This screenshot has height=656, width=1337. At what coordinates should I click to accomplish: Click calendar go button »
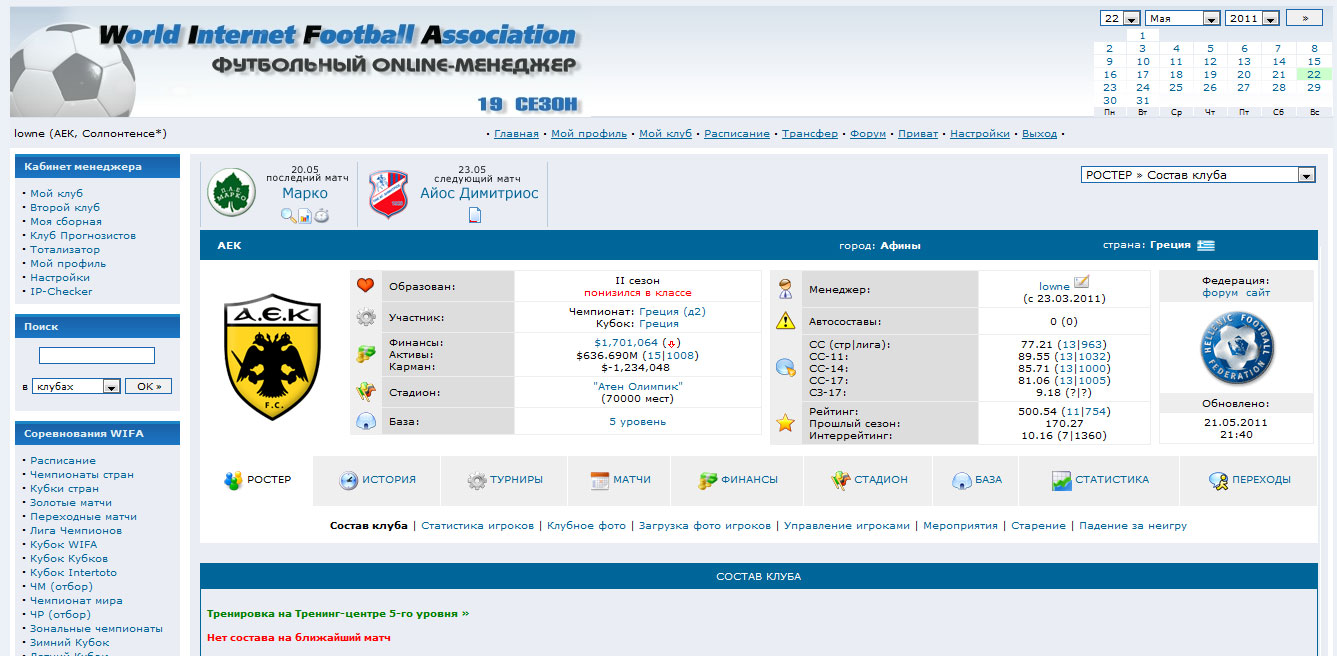[1304, 18]
